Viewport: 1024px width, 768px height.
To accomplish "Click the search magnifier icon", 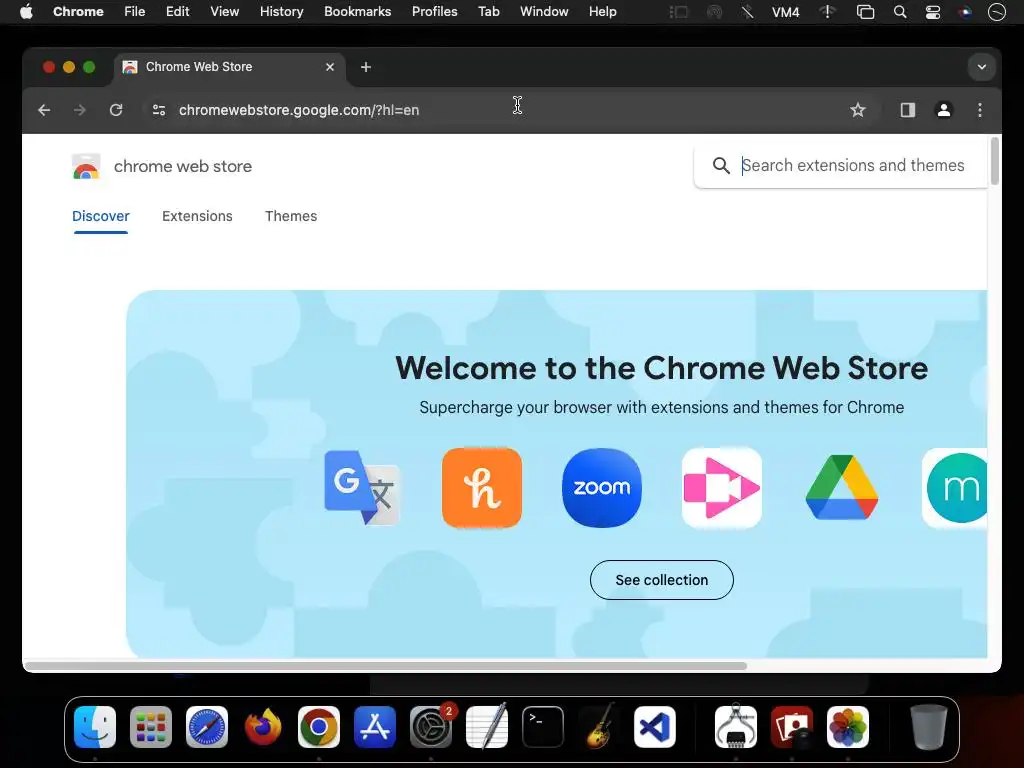I will [721, 166].
